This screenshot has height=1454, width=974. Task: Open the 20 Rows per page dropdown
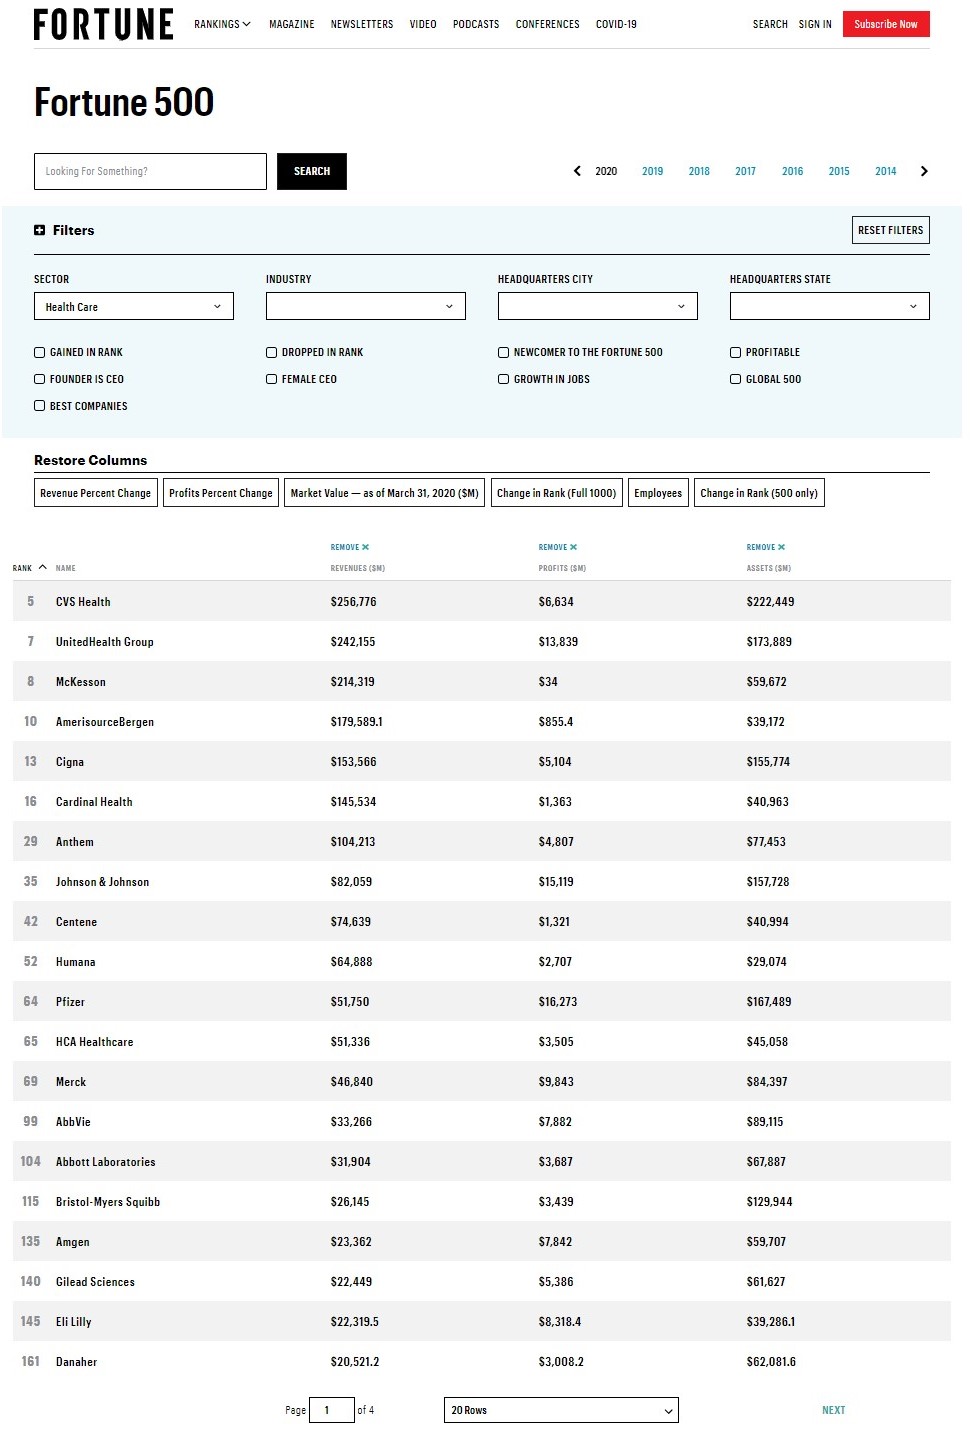coord(561,1410)
